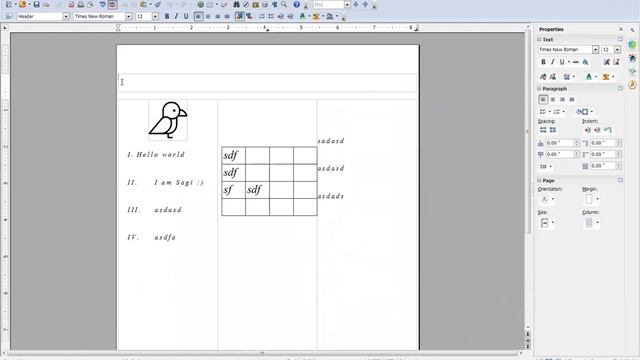The height and width of the screenshot is (360, 640).
Task: Collapse the Paragraph section in Properties
Action: pyautogui.click(x=539, y=89)
